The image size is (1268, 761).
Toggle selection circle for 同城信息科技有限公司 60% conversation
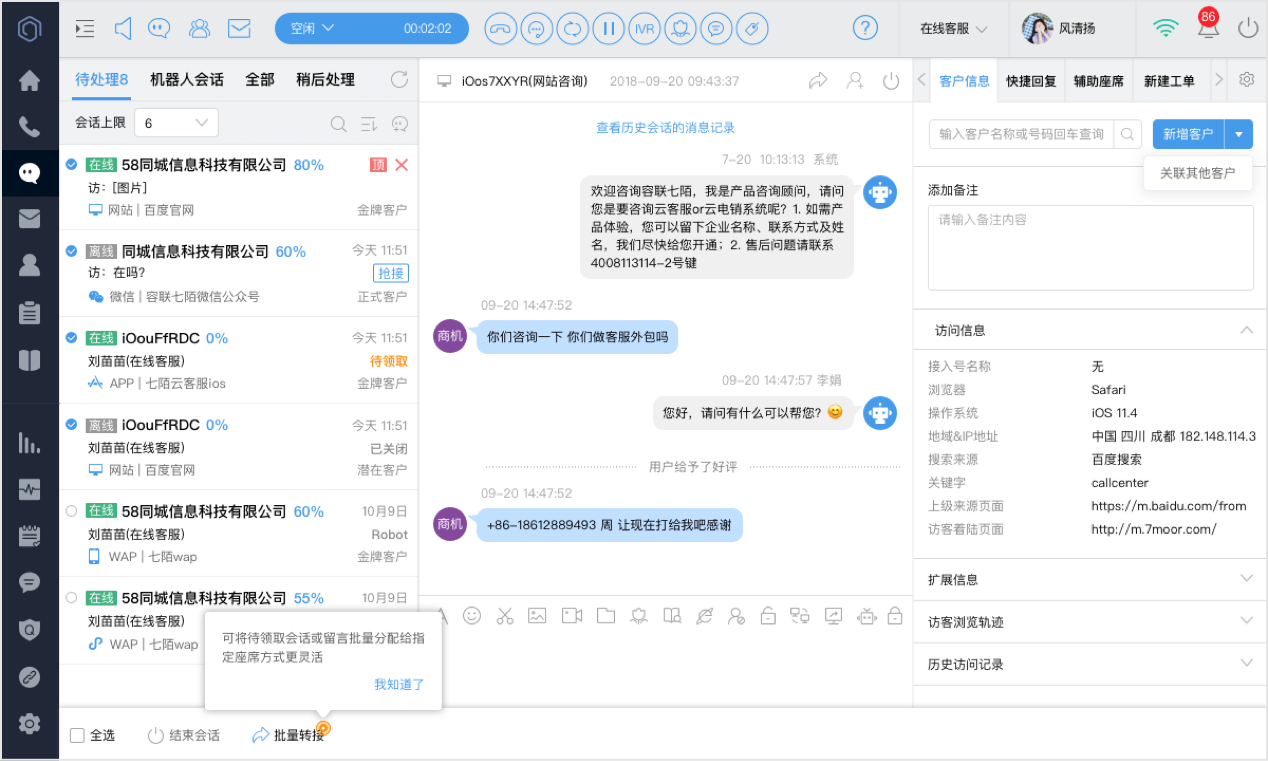(71, 251)
